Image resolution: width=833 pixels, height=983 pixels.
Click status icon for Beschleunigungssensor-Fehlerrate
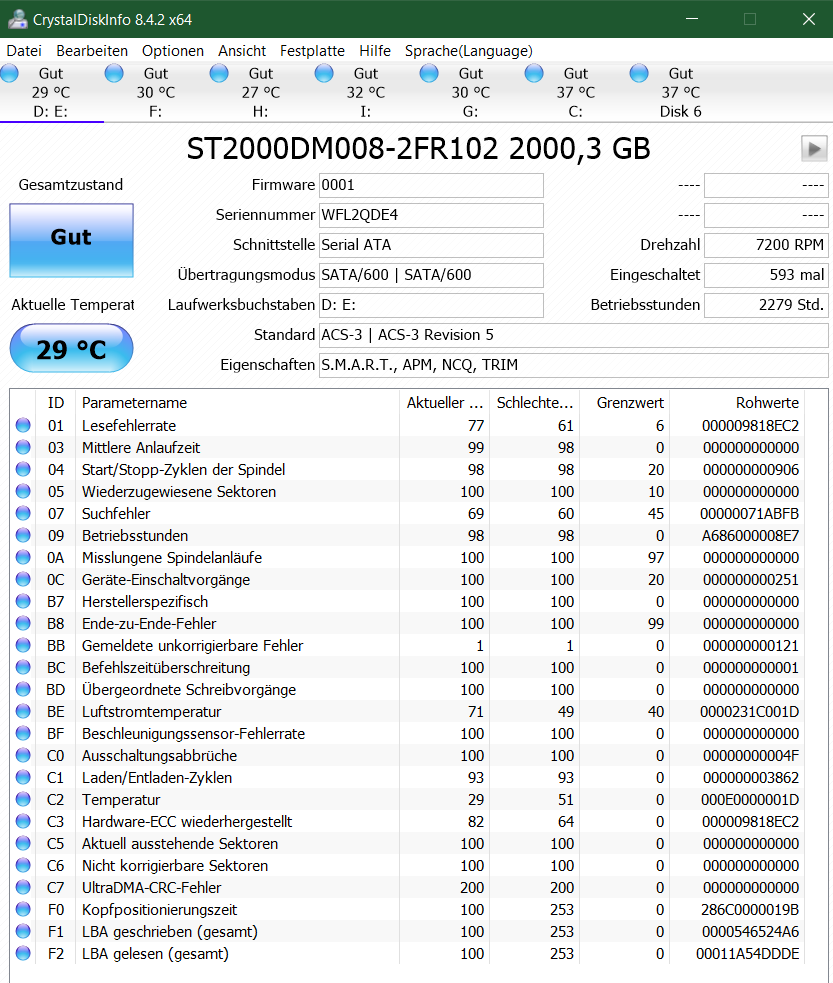[x=23, y=733]
